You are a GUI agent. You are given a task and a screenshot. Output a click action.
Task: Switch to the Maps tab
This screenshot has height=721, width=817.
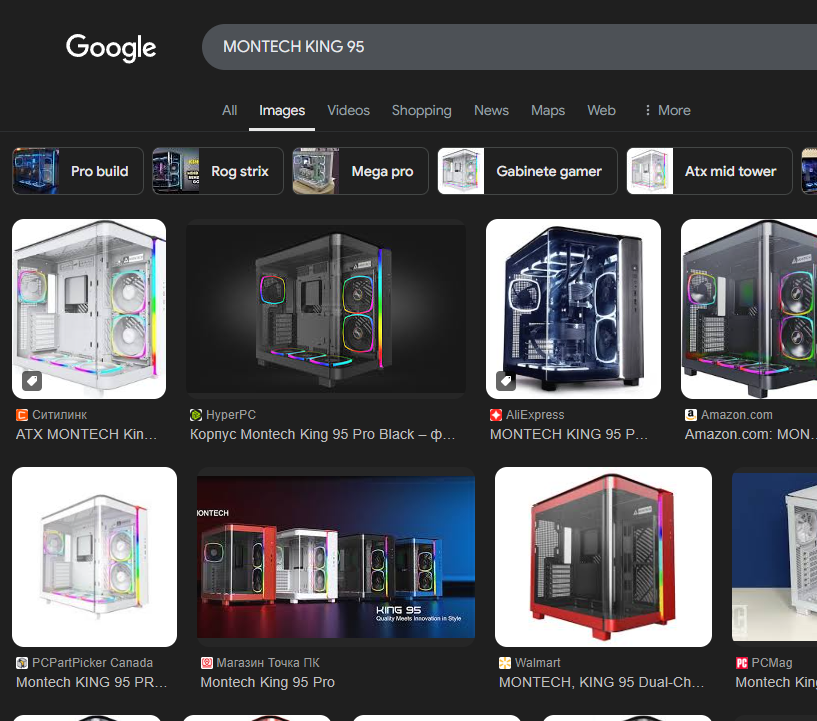548,110
